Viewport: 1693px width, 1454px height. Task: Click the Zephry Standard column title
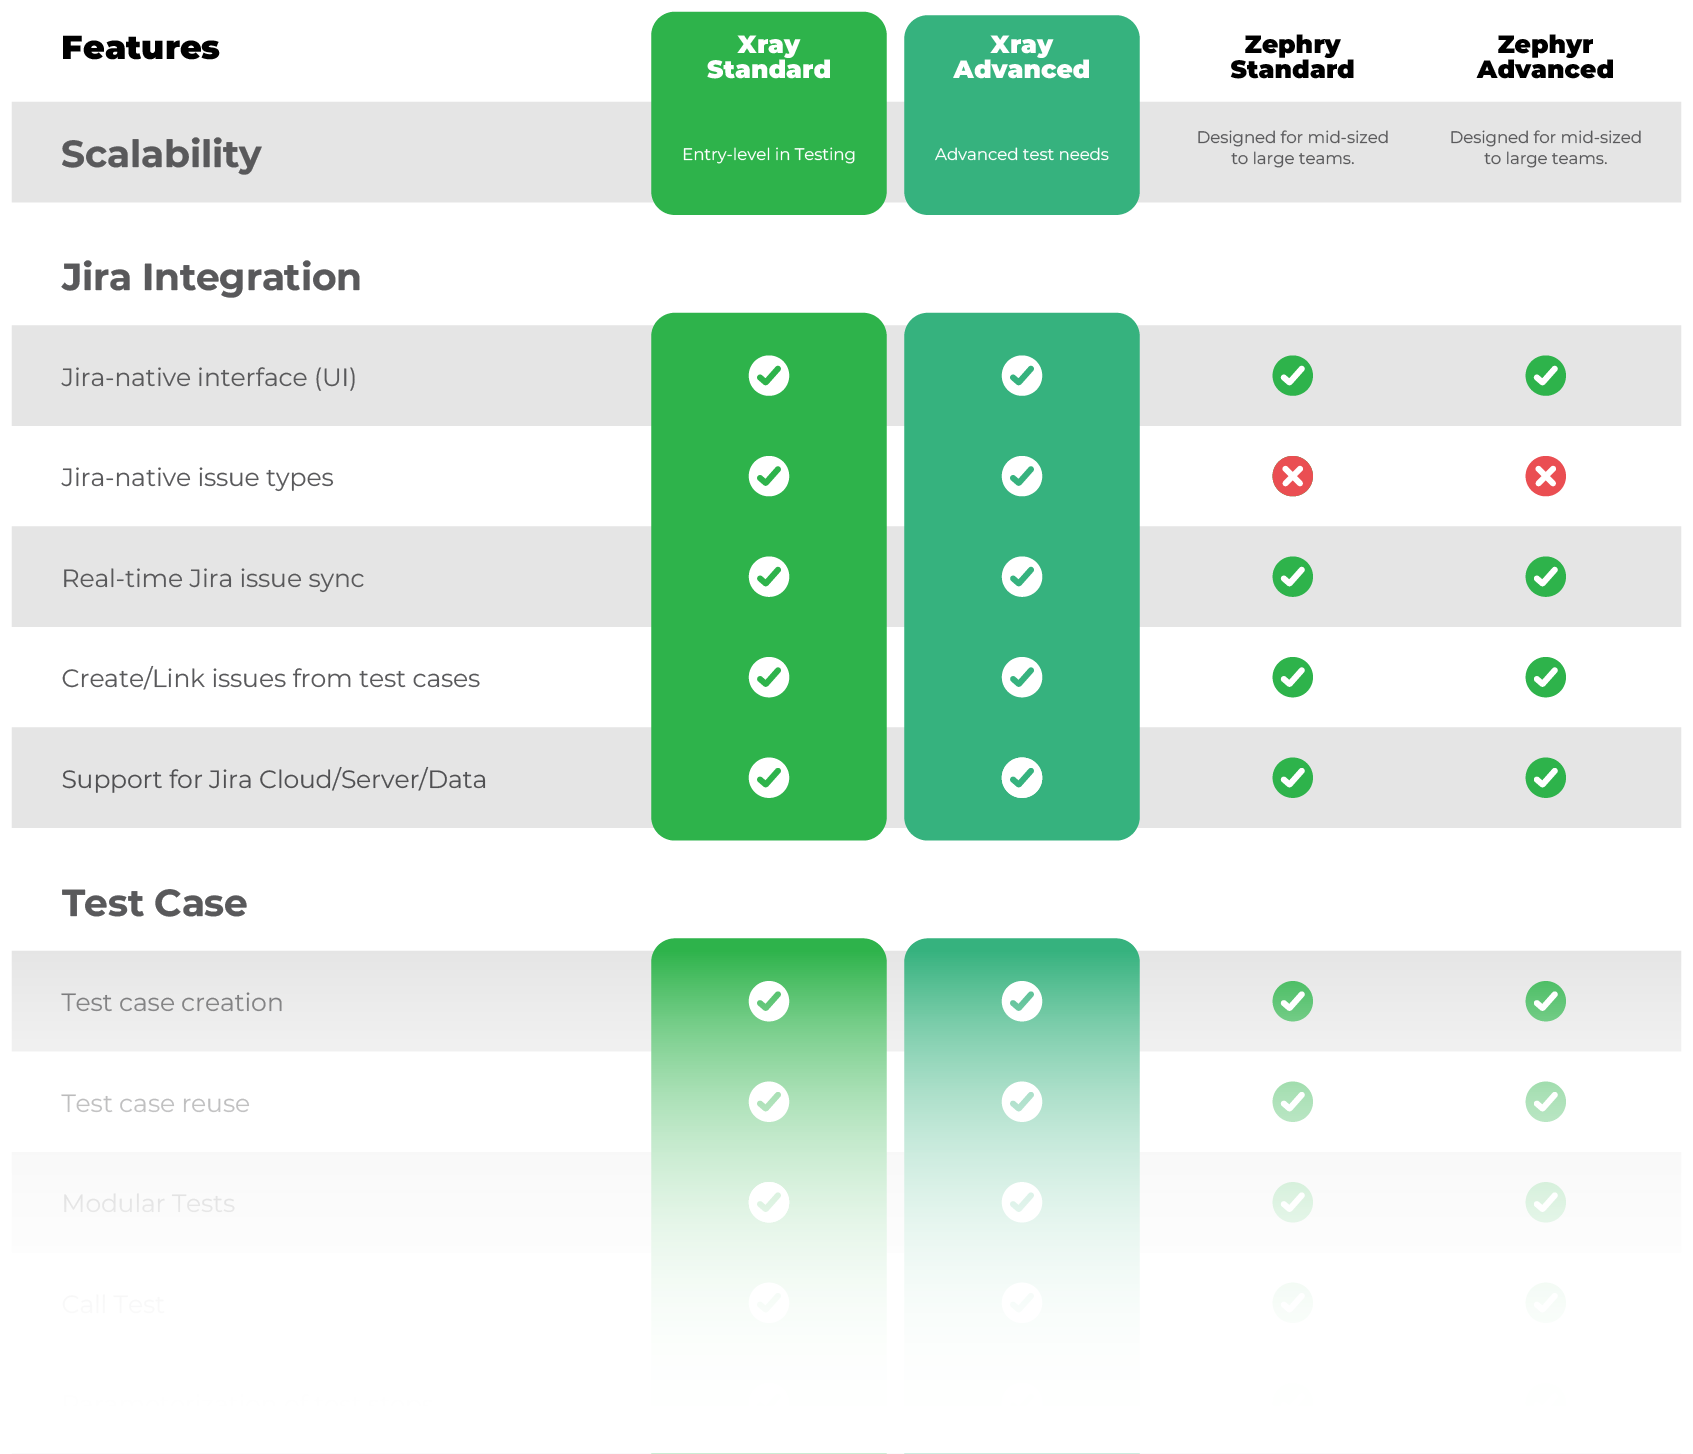pyautogui.click(x=1292, y=57)
